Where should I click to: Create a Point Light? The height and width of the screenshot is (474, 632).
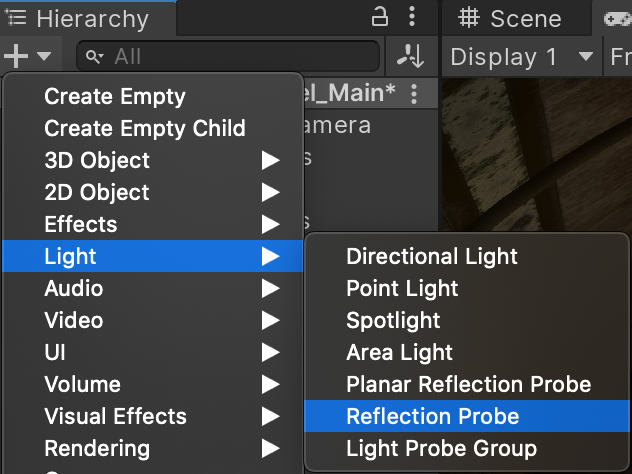pos(402,288)
